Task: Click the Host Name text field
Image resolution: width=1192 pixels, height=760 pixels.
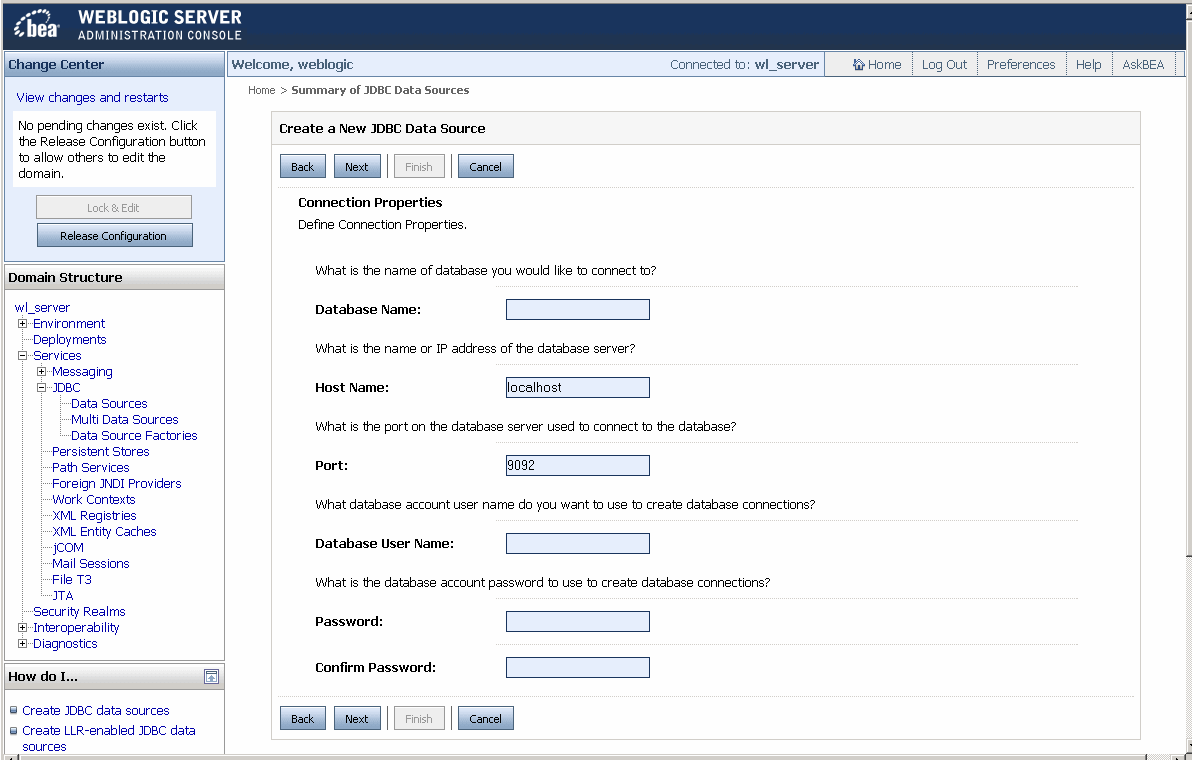Action: click(x=577, y=387)
